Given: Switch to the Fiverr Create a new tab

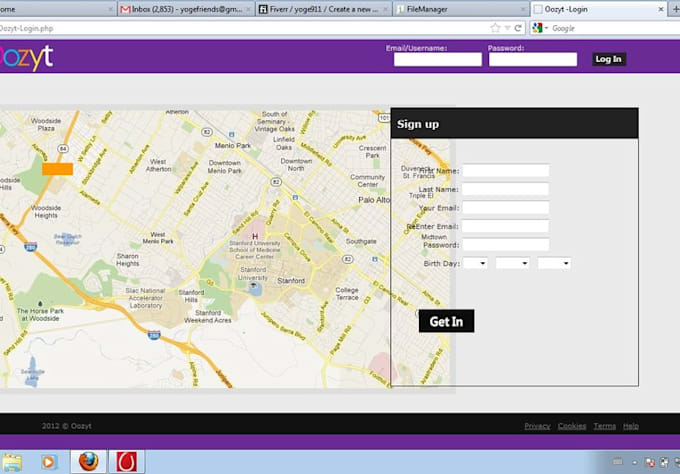Looking at the screenshot, I should [324, 9].
